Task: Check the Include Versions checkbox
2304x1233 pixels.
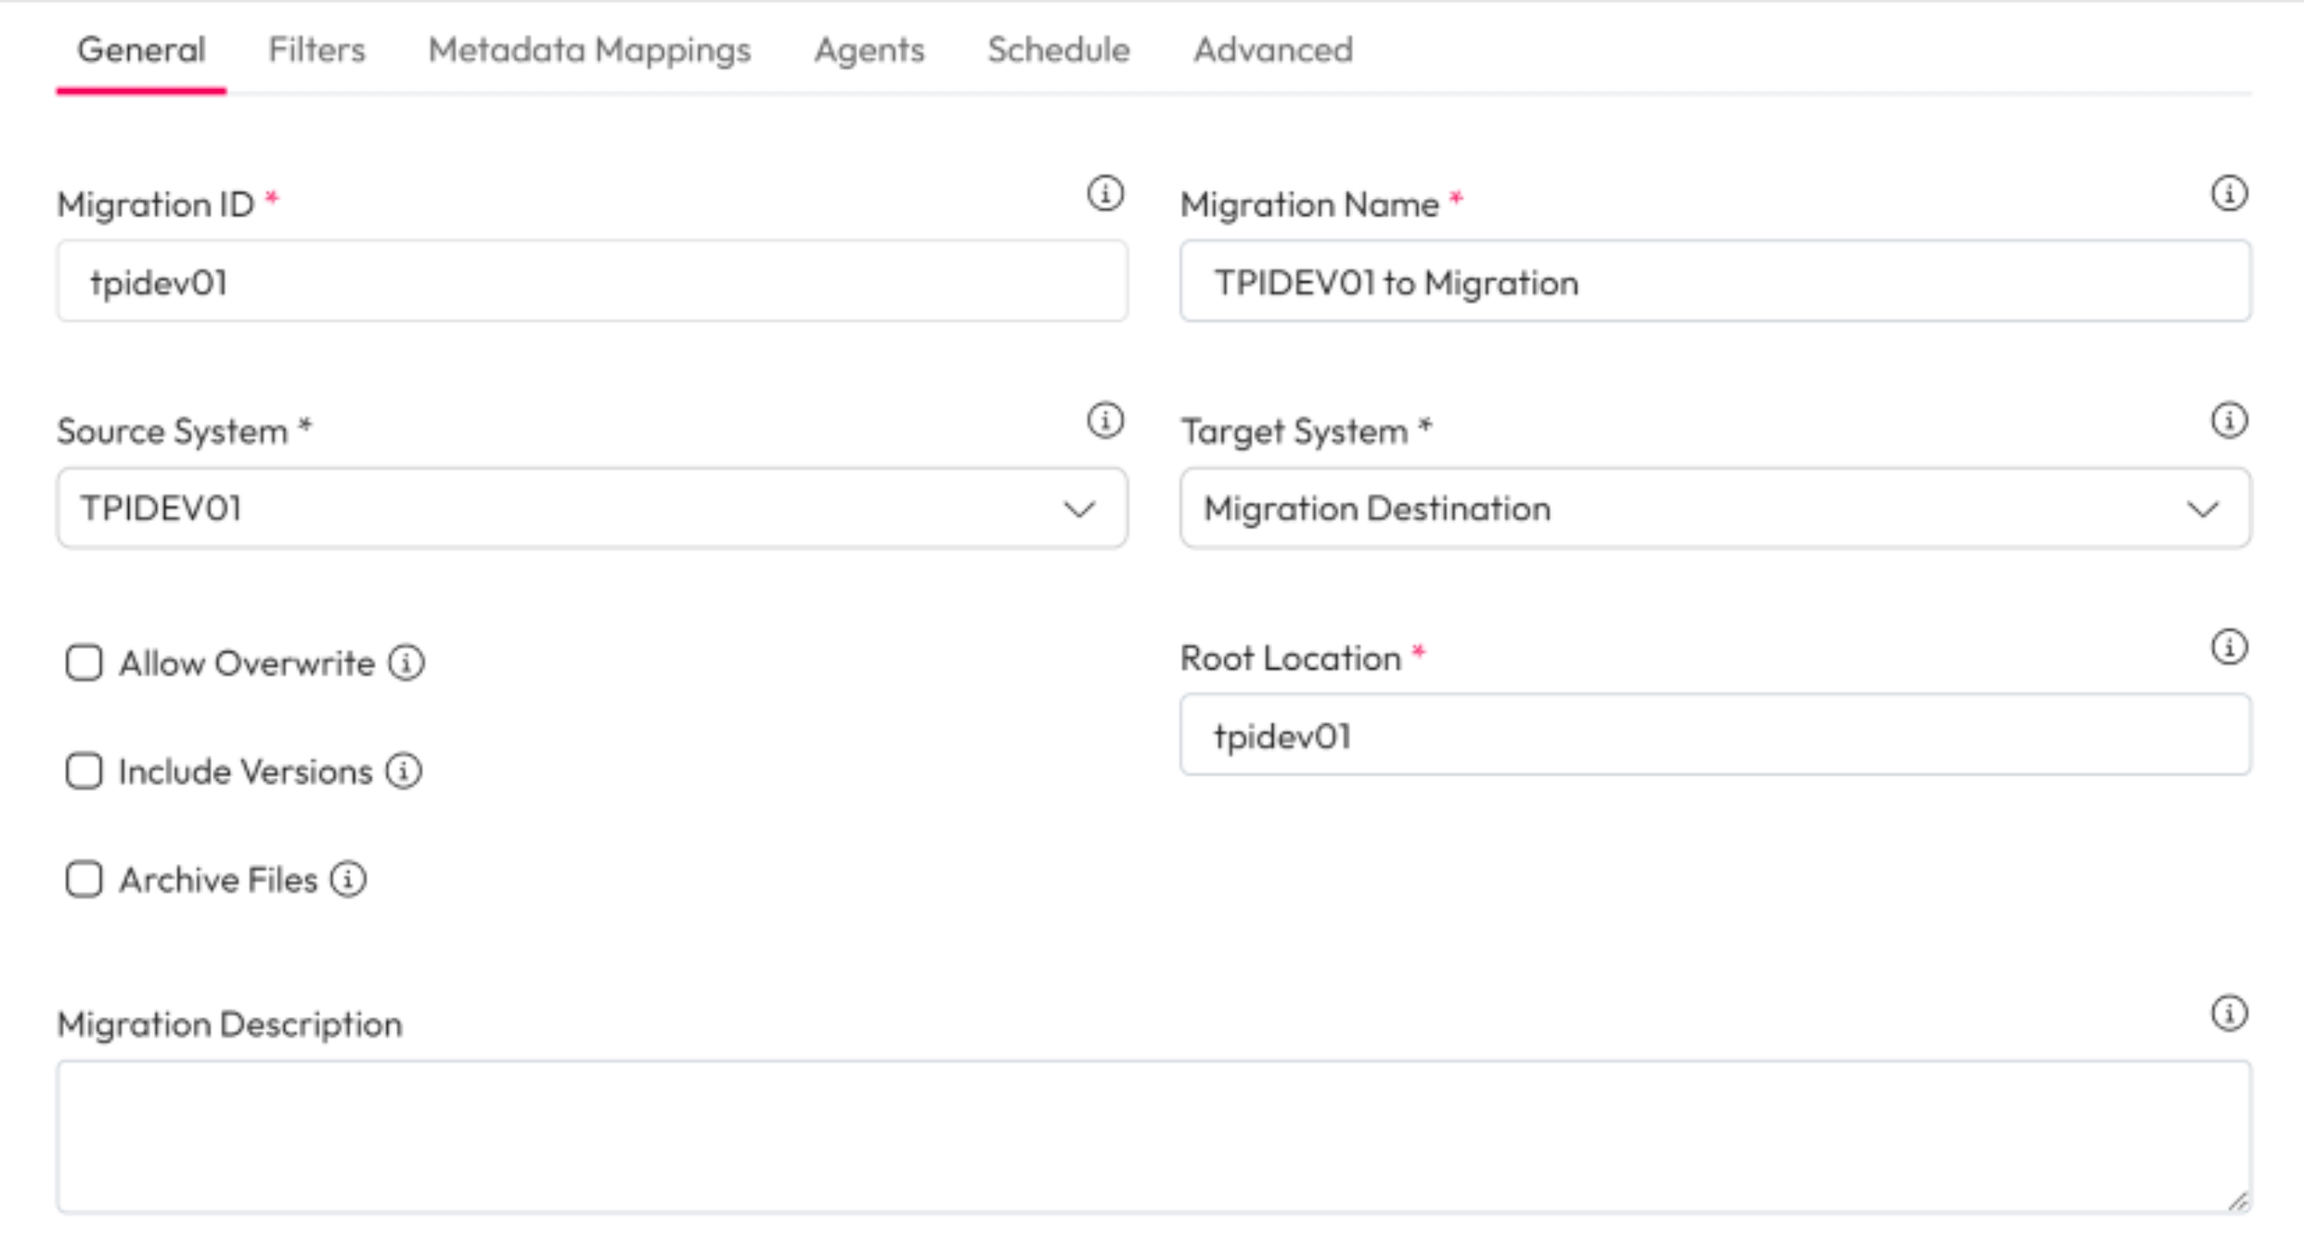Action: tap(84, 771)
